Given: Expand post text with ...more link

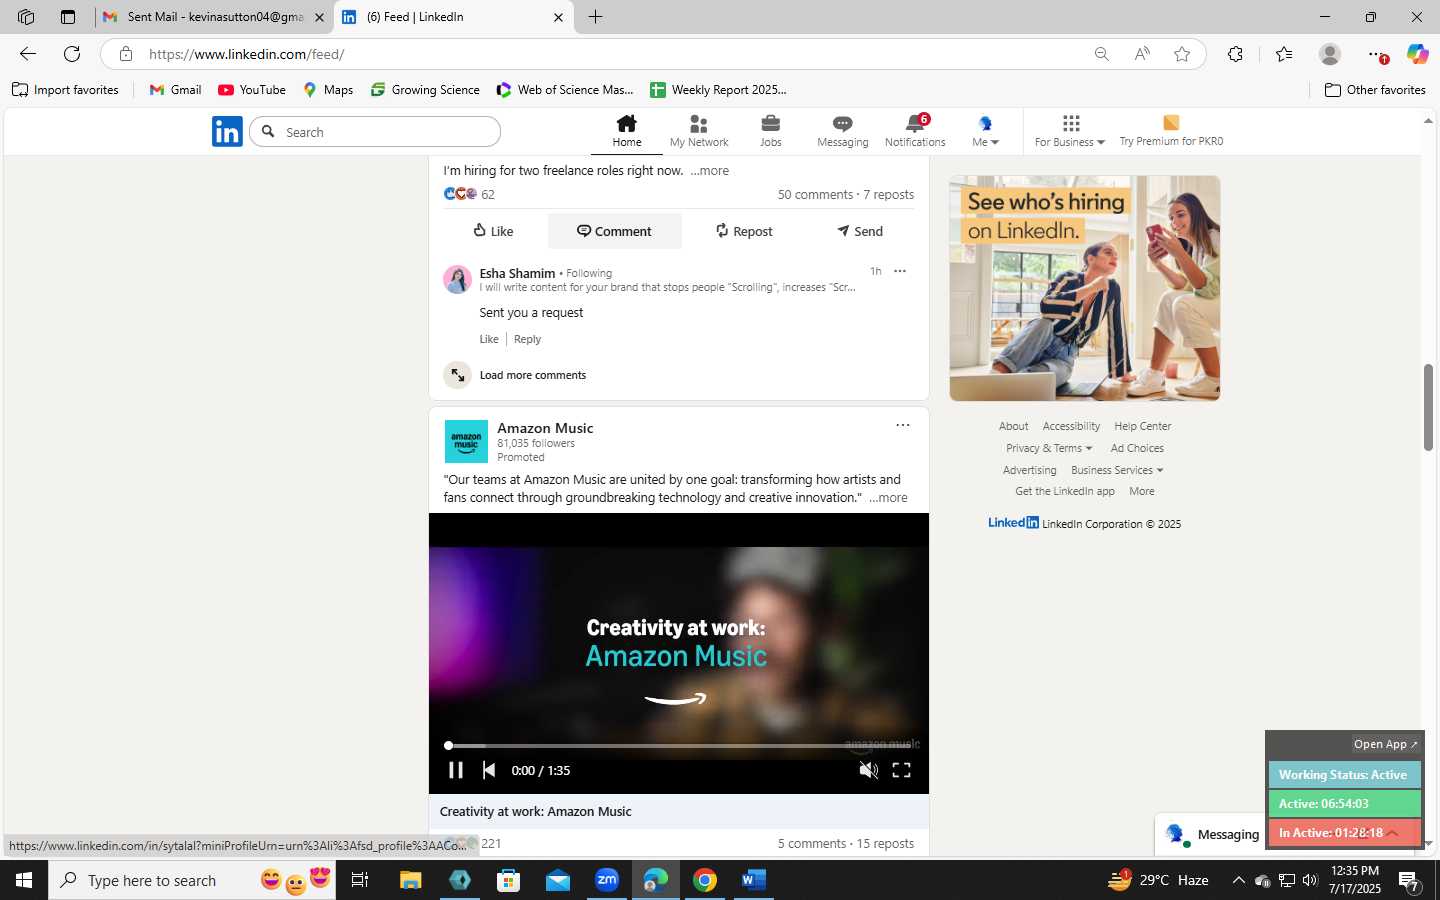Looking at the screenshot, I should 709,171.
